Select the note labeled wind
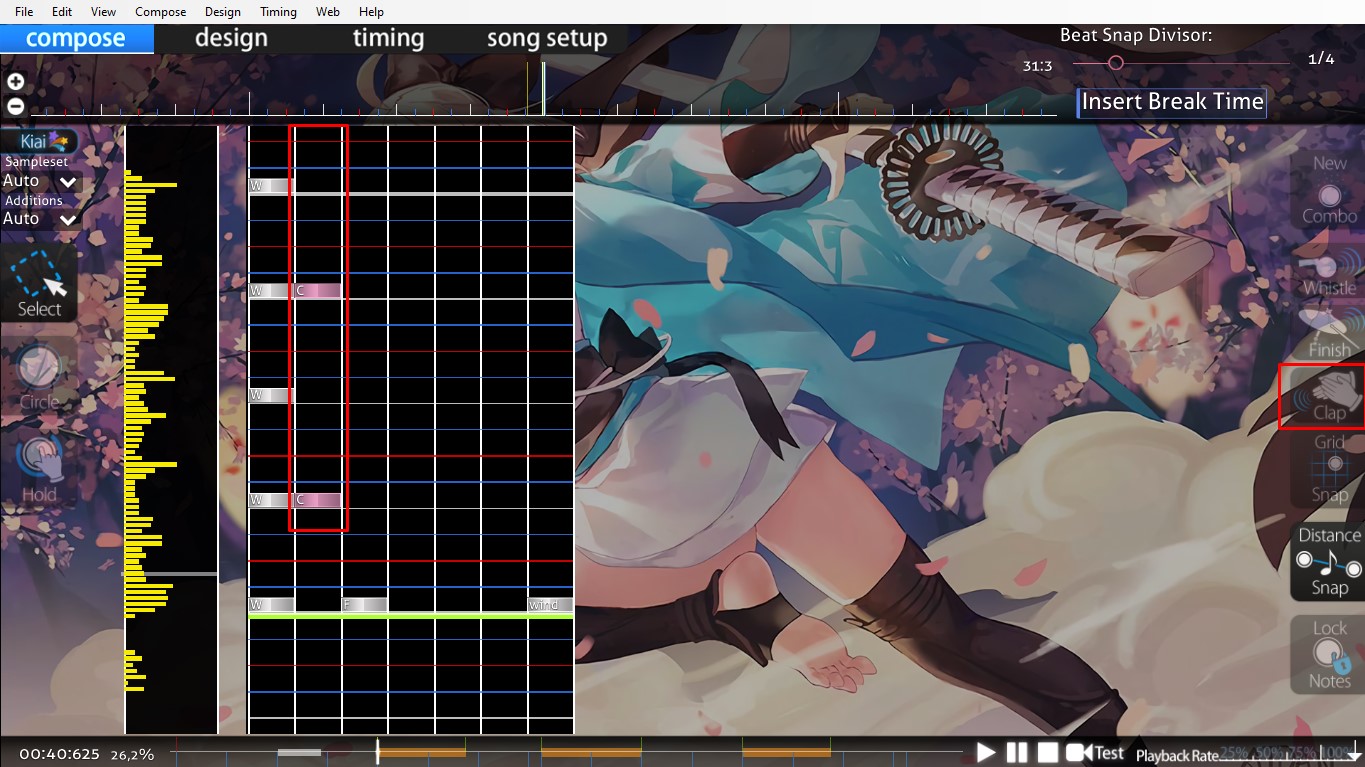1365x767 pixels. [x=550, y=605]
